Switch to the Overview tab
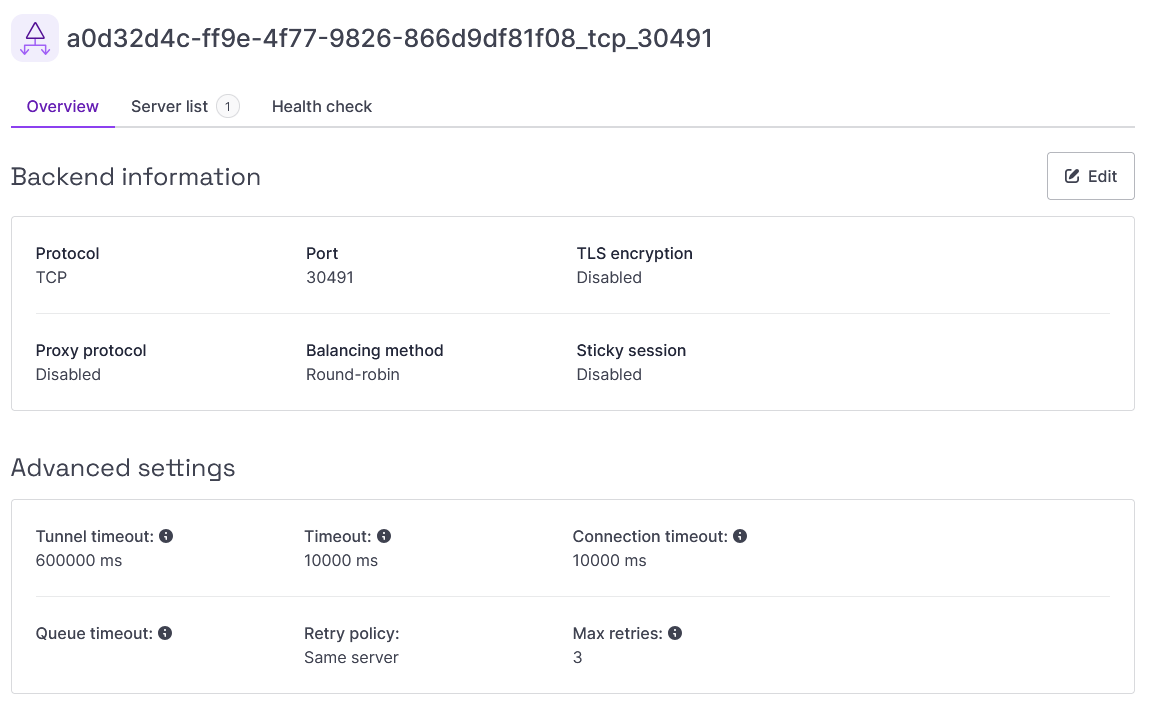This screenshot has width=1150, height=707. point(62,106)
